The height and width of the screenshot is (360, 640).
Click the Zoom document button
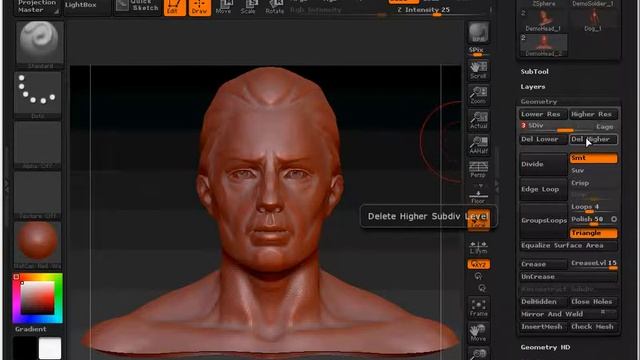pos(478,95)
